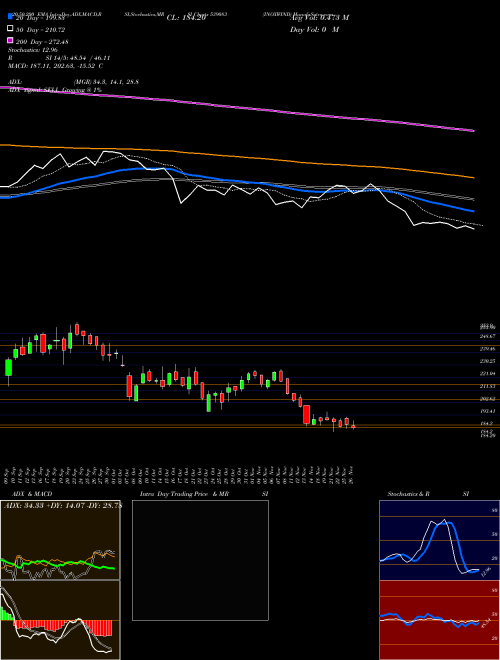Click the 221.94 price axis label
500x660 pixels.
pos(488,374)
